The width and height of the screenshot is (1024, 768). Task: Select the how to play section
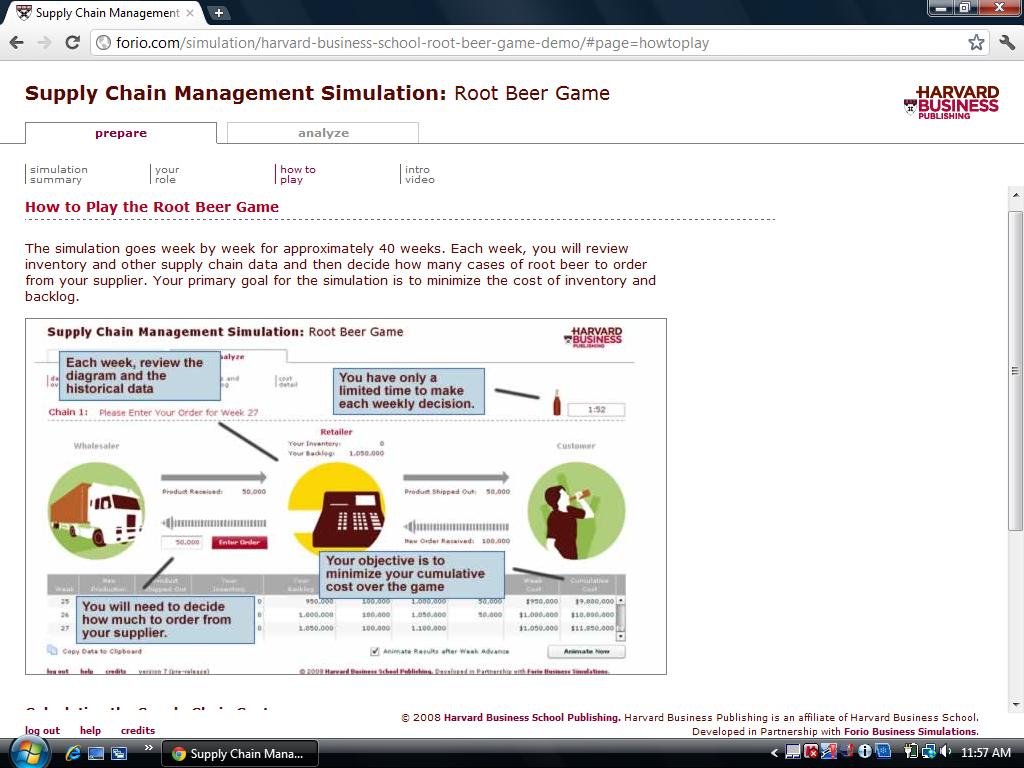coord(297,174)
